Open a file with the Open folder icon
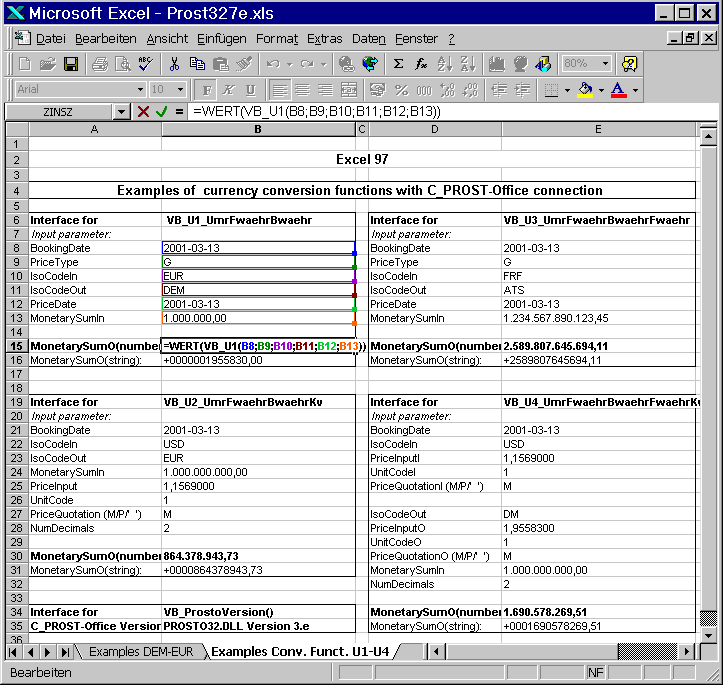This screenshot has width=723, height=685. pos(47,64)
